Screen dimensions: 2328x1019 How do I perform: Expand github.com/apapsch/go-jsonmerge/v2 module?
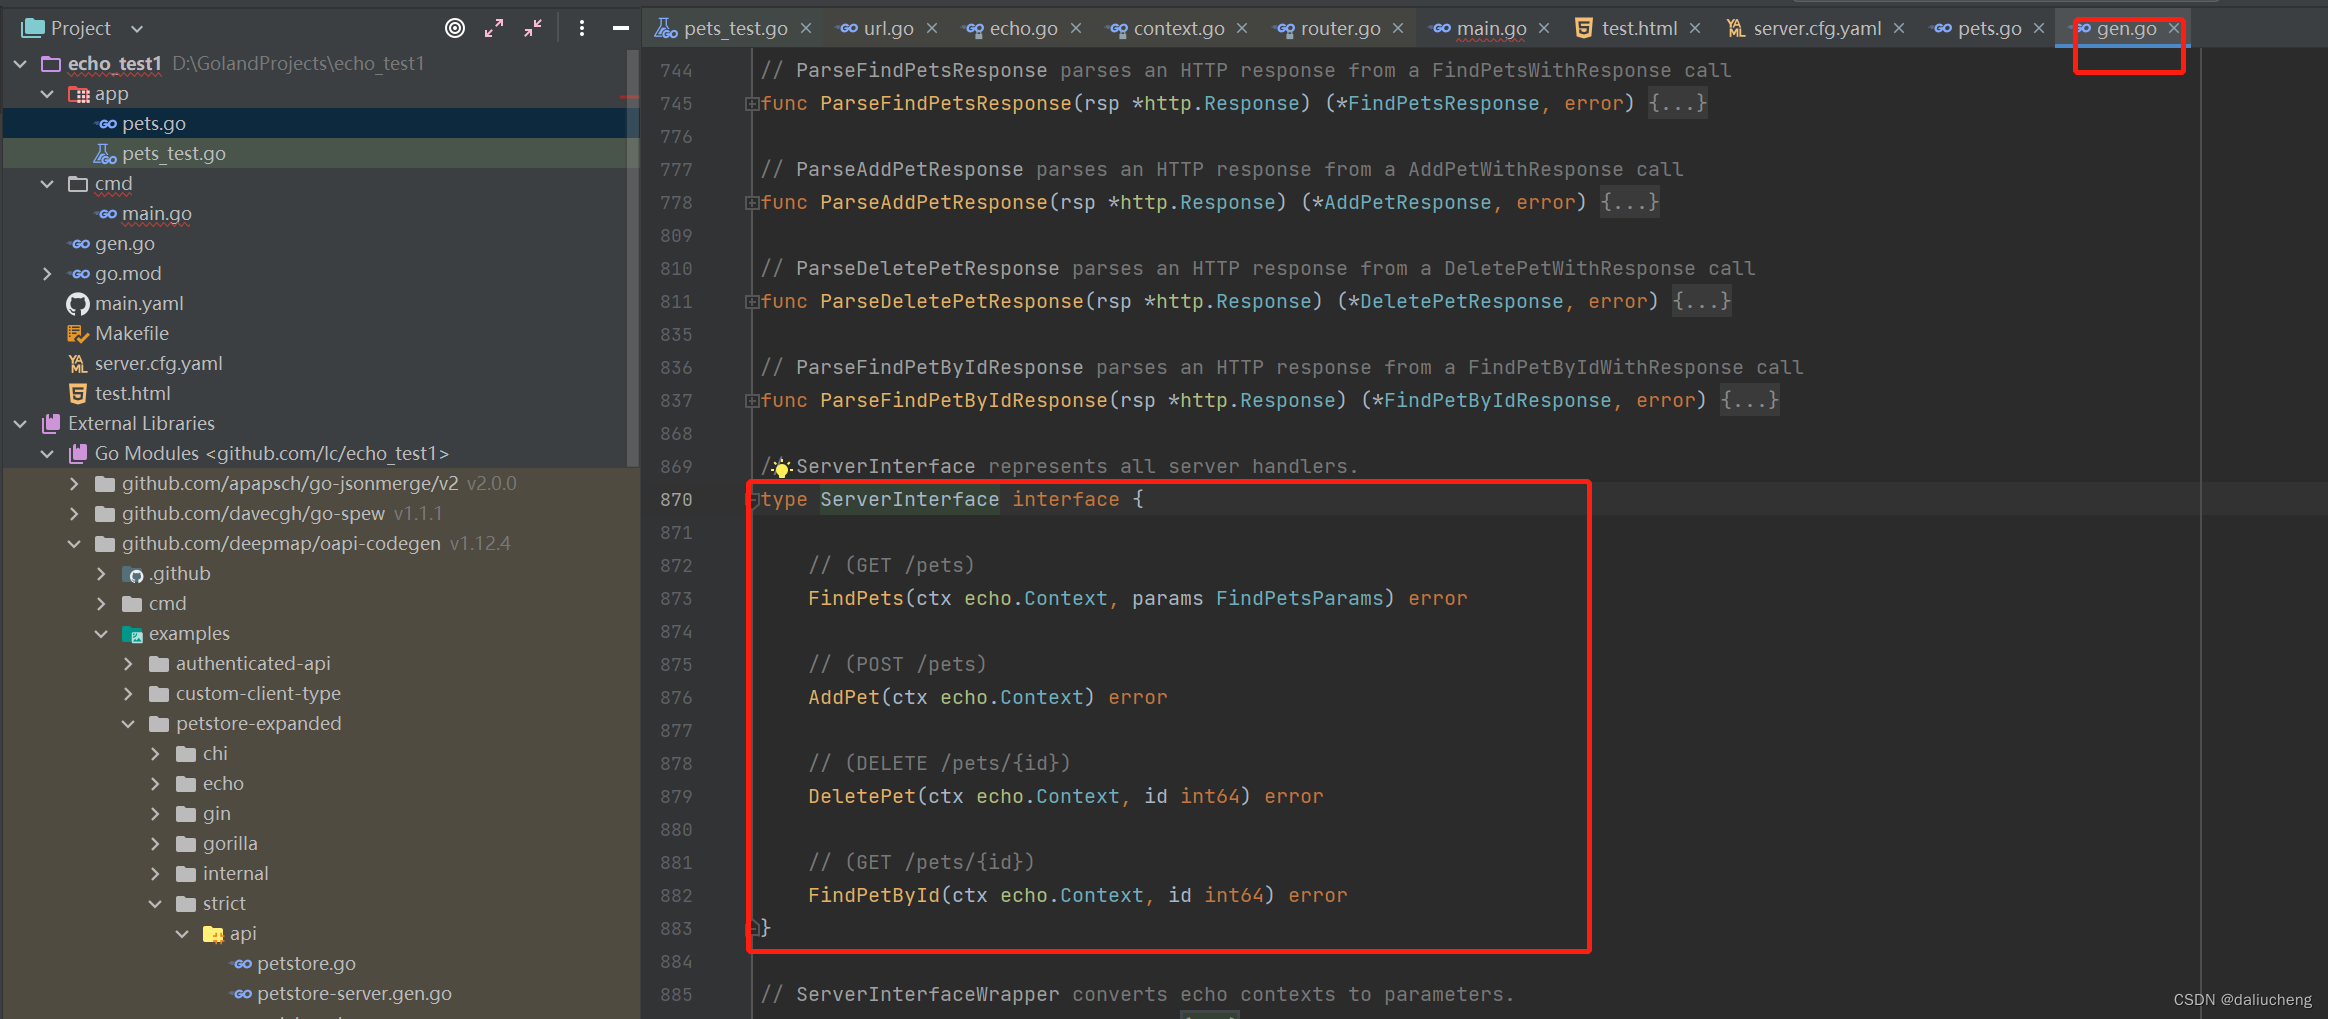(74, 484)
